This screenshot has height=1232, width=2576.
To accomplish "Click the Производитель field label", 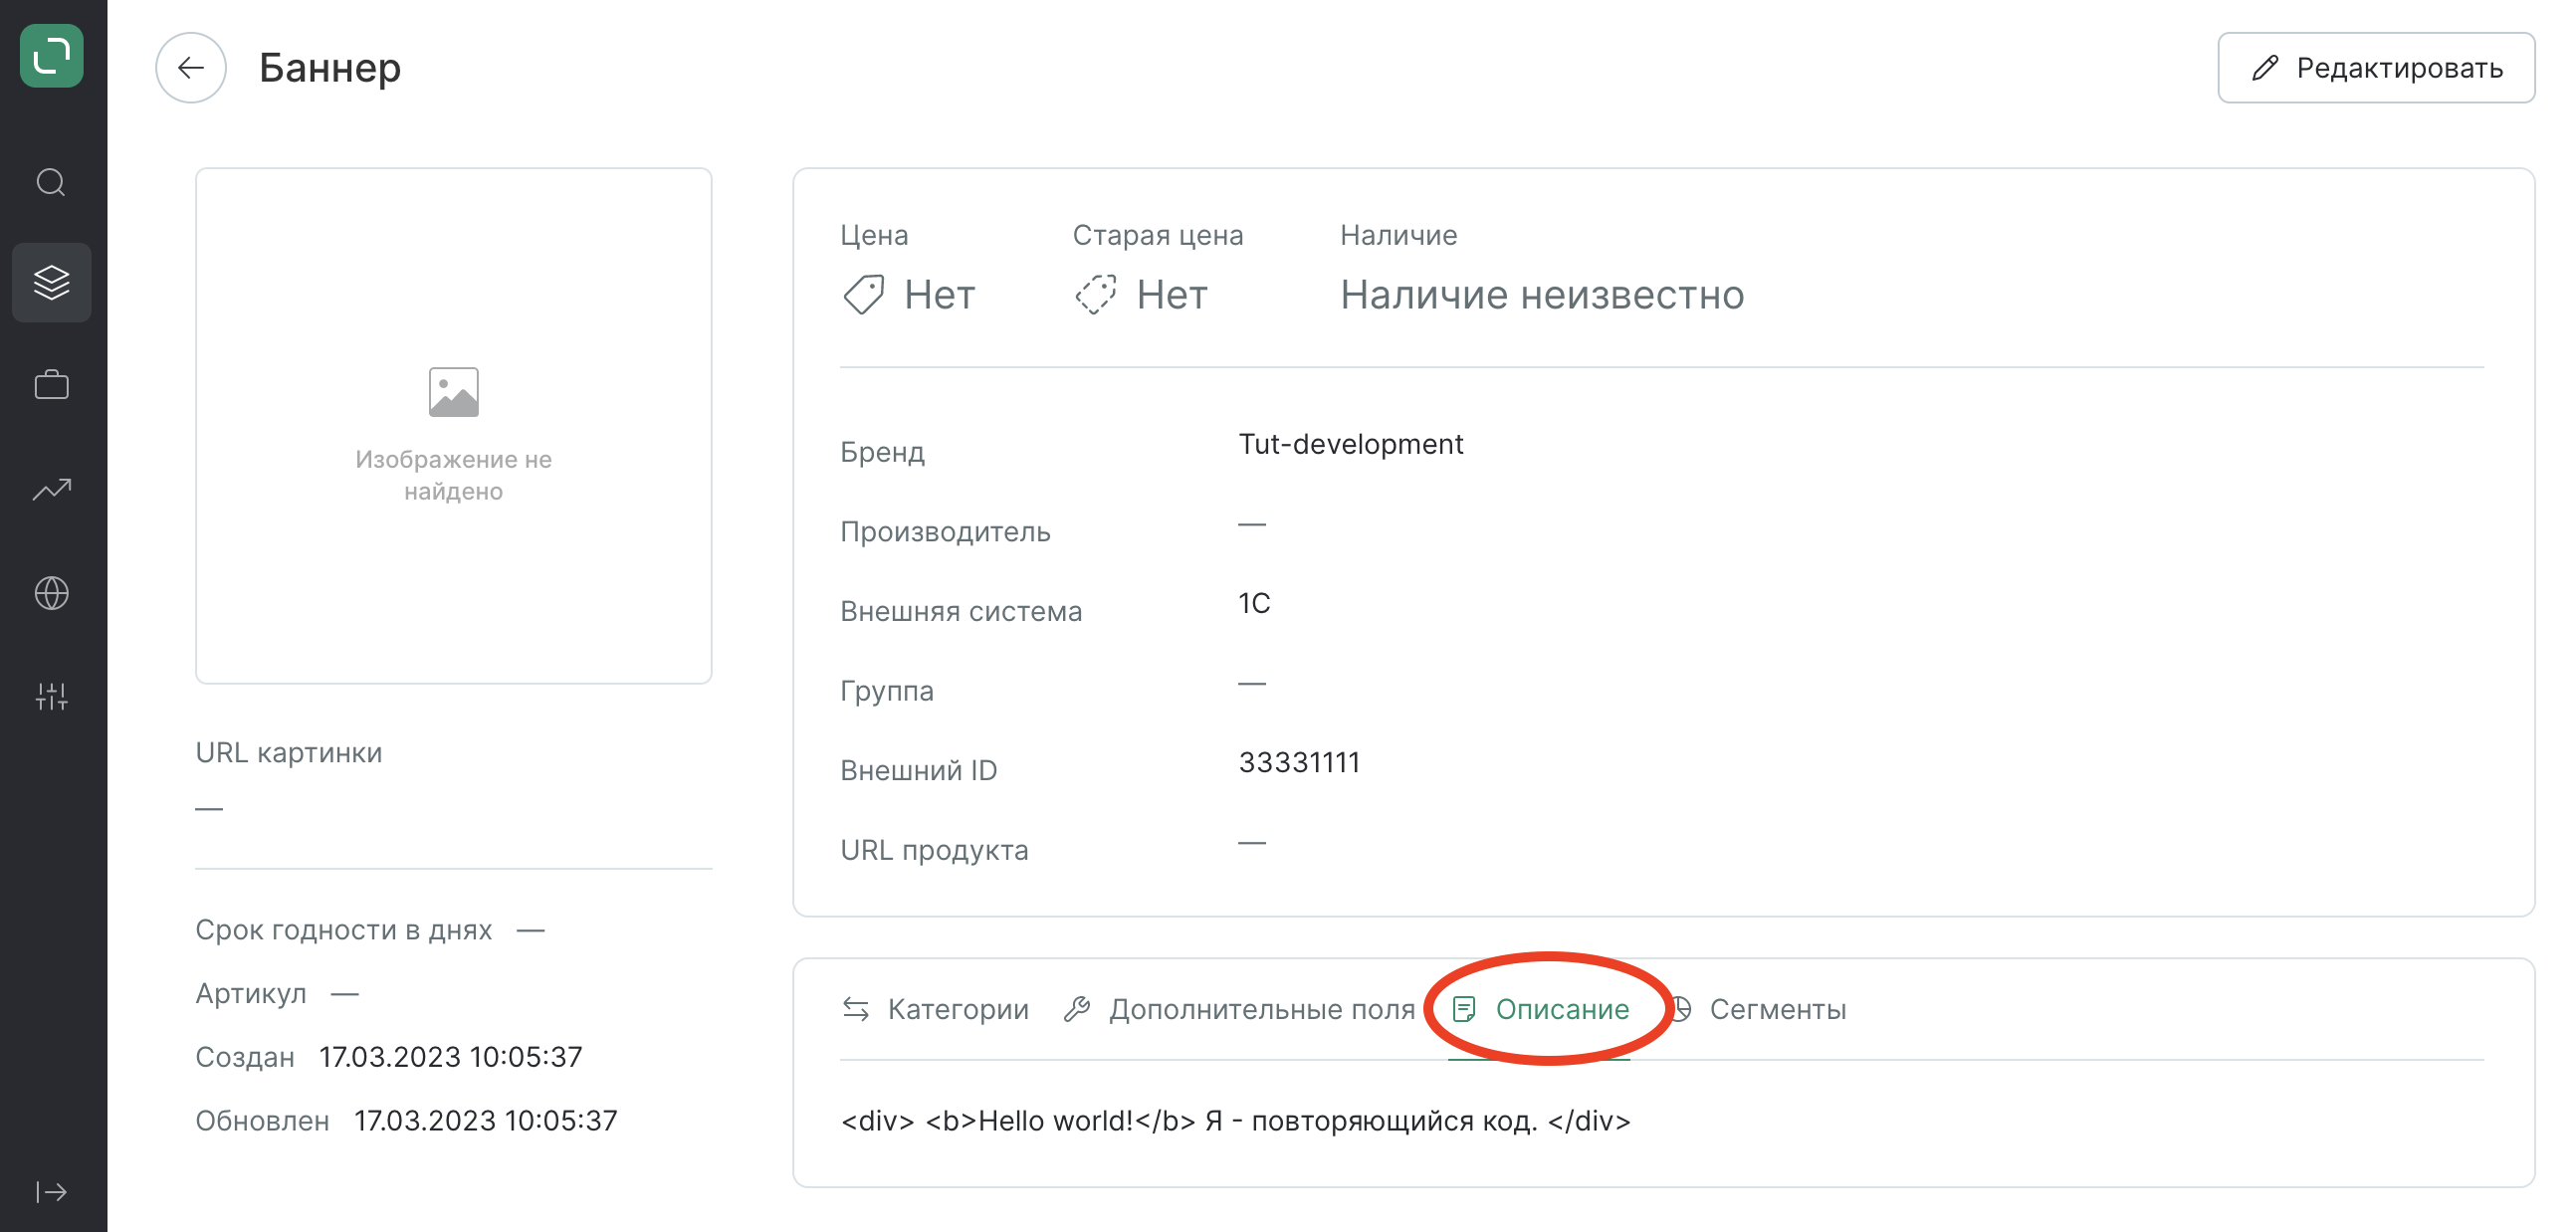I will point(945,532).
